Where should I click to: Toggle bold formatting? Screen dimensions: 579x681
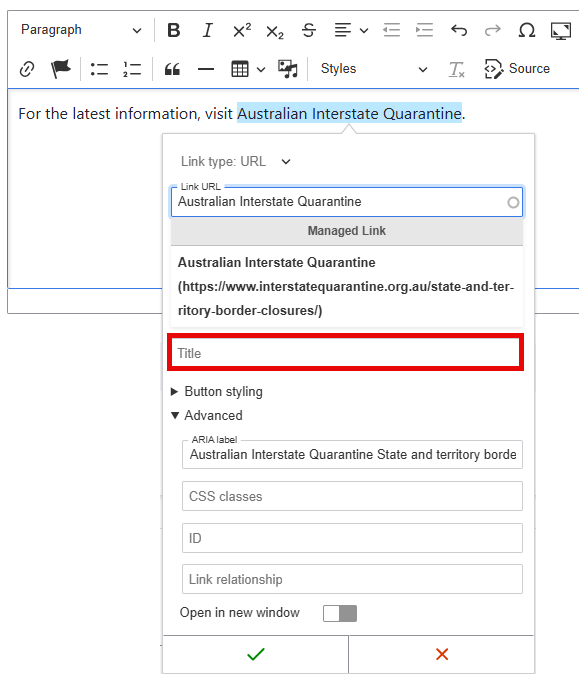point(174,30)
